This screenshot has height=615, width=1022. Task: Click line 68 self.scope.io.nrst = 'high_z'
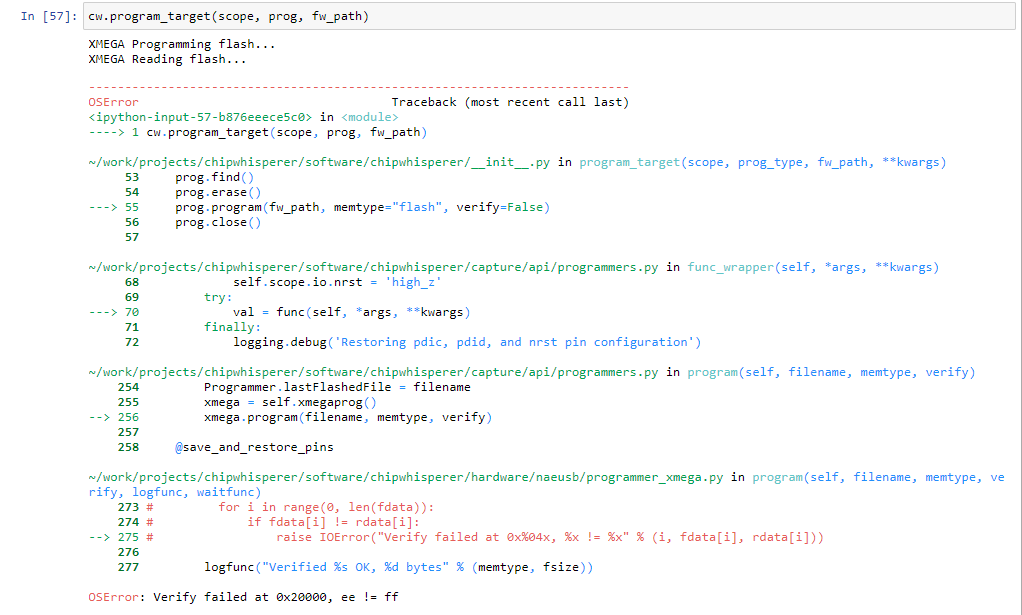coord(338,282)
